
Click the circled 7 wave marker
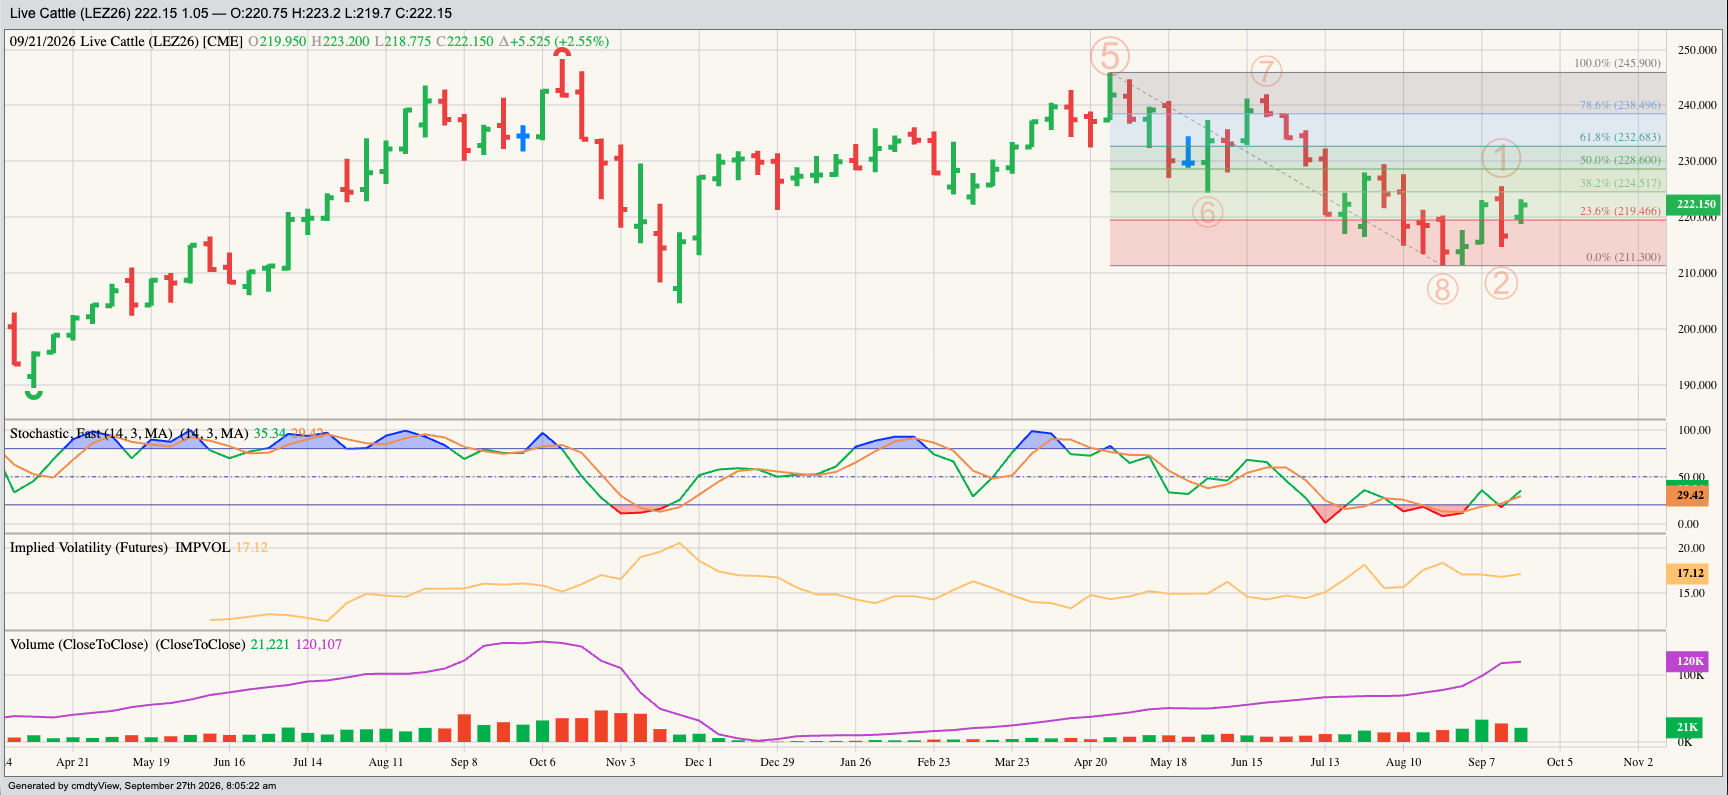click(1266, 72)
